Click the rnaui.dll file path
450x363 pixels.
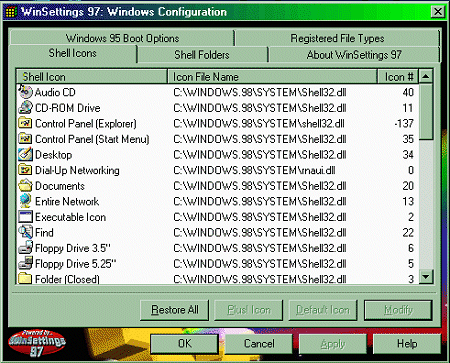(x=254, y=170)
